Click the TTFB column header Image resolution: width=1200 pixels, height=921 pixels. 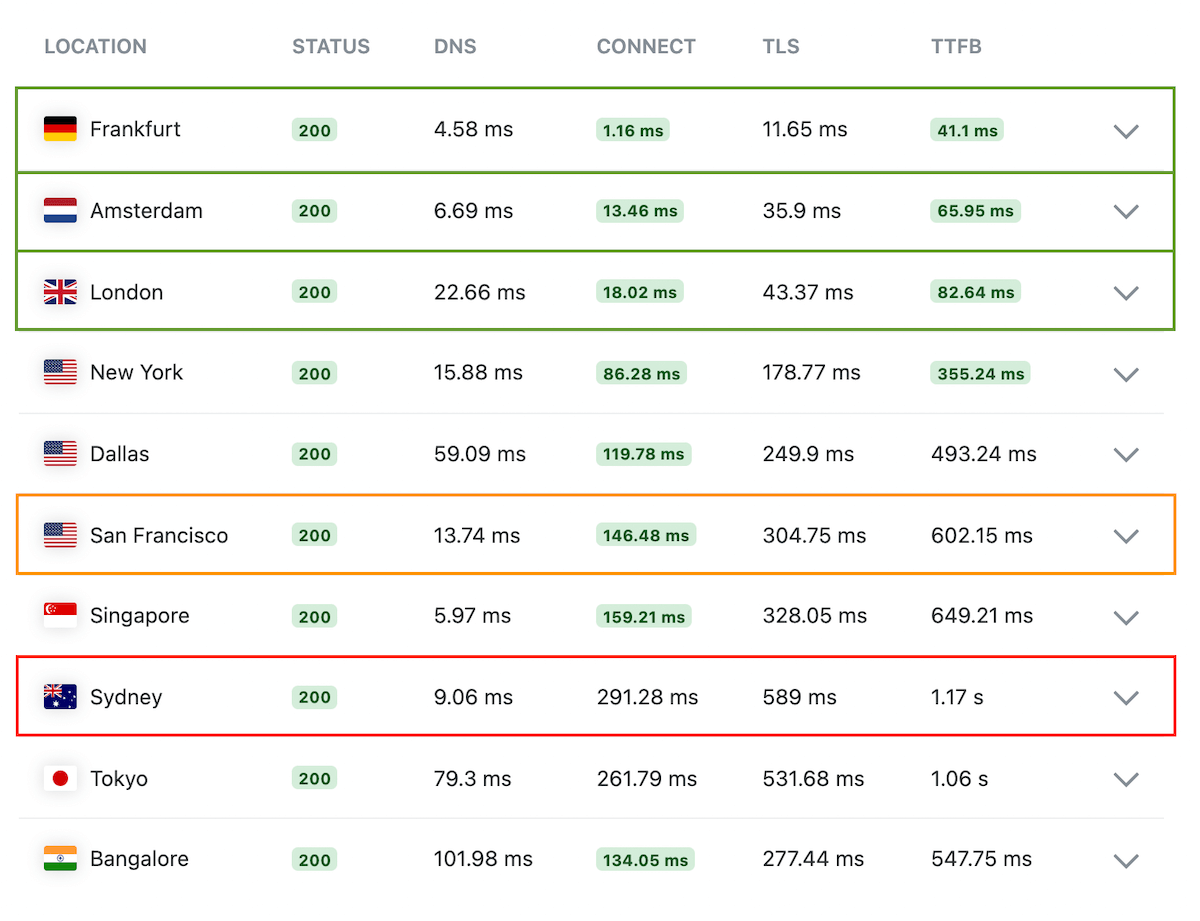tap(956, 47)
